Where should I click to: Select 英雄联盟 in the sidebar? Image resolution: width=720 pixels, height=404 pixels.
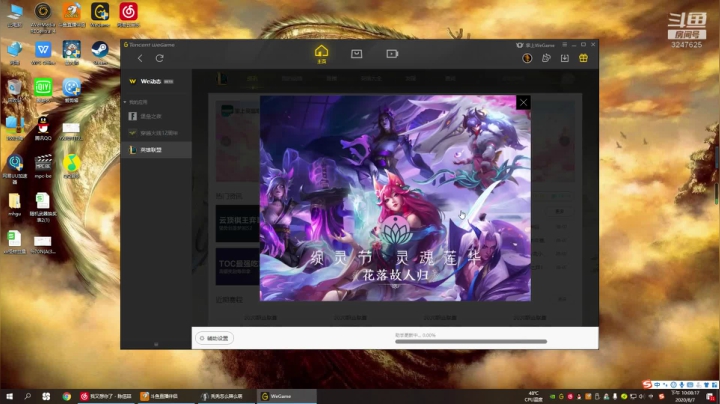[156, 150]
